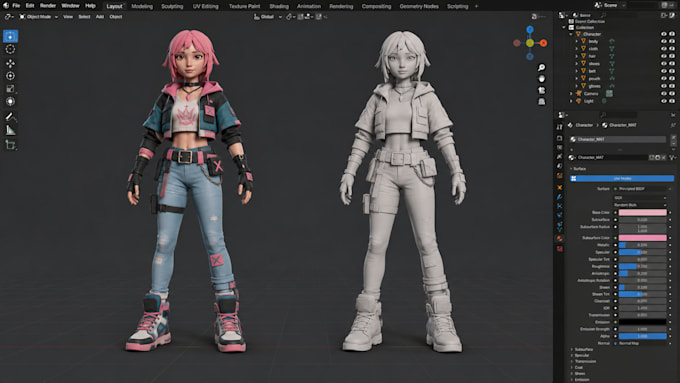Open the viewport View menu
The image size is (680, 383).
[68, 16]
